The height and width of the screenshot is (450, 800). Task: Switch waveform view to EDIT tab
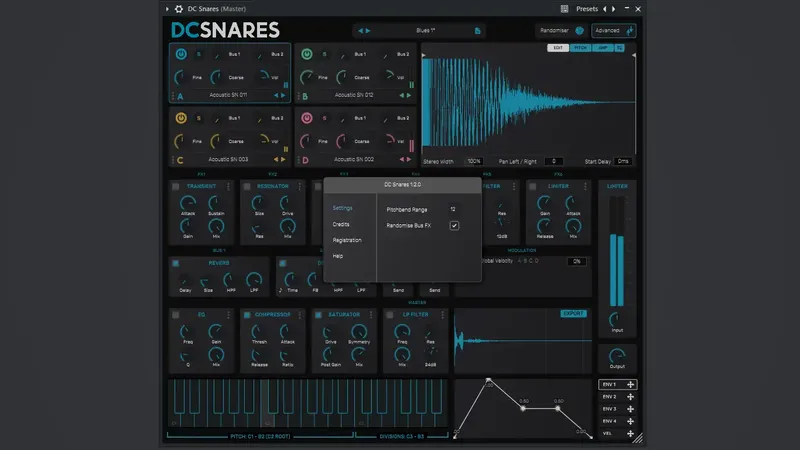click(558, 48)
